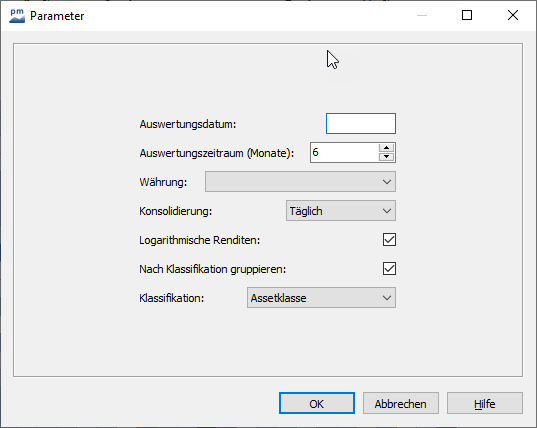Toggle Nach Klassifikation gruppieren checkbox
This screenshot has height=428, width=537.
point(389,269)
